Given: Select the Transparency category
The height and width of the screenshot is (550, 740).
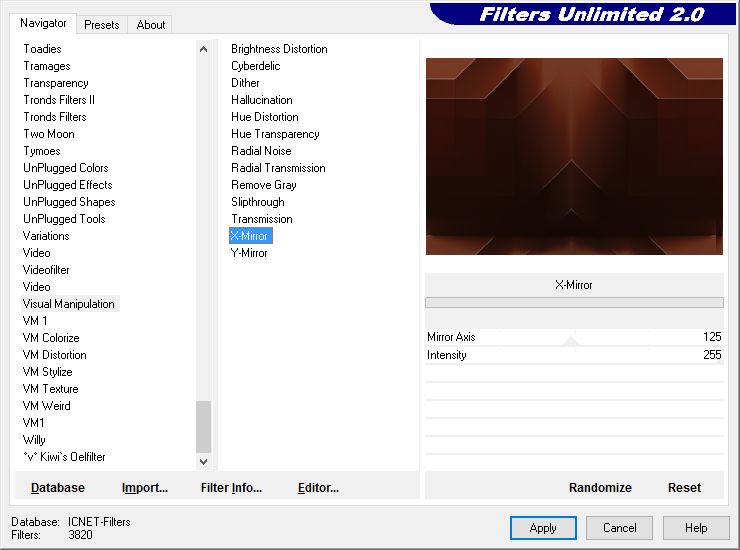Looking at the screenshot, I should (x=56, y=83).
